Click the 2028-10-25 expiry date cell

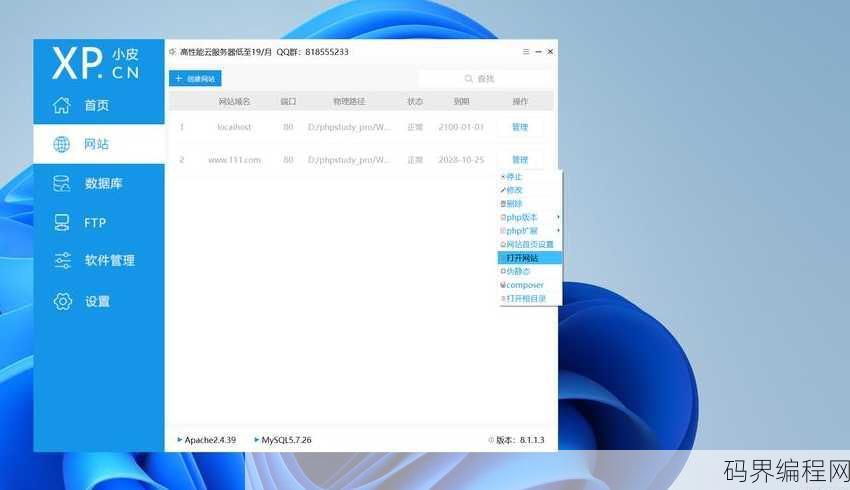click(461, 159)
